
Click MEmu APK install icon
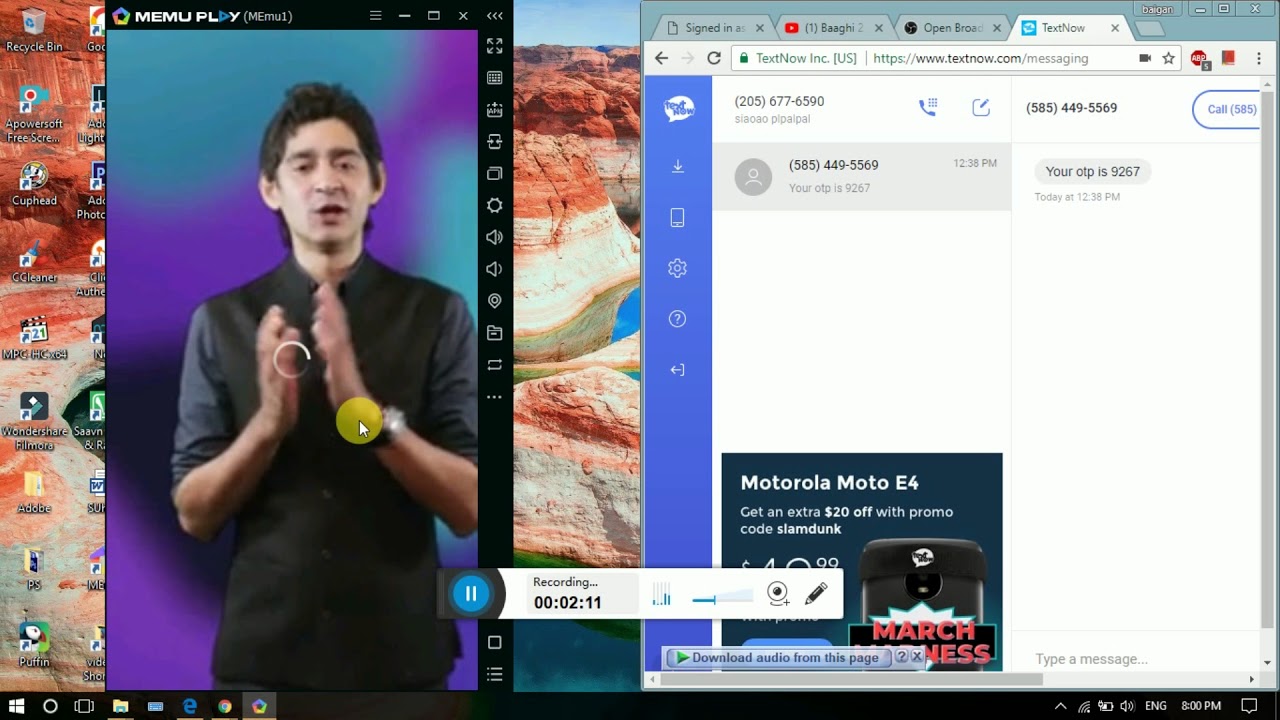(494, 110)
